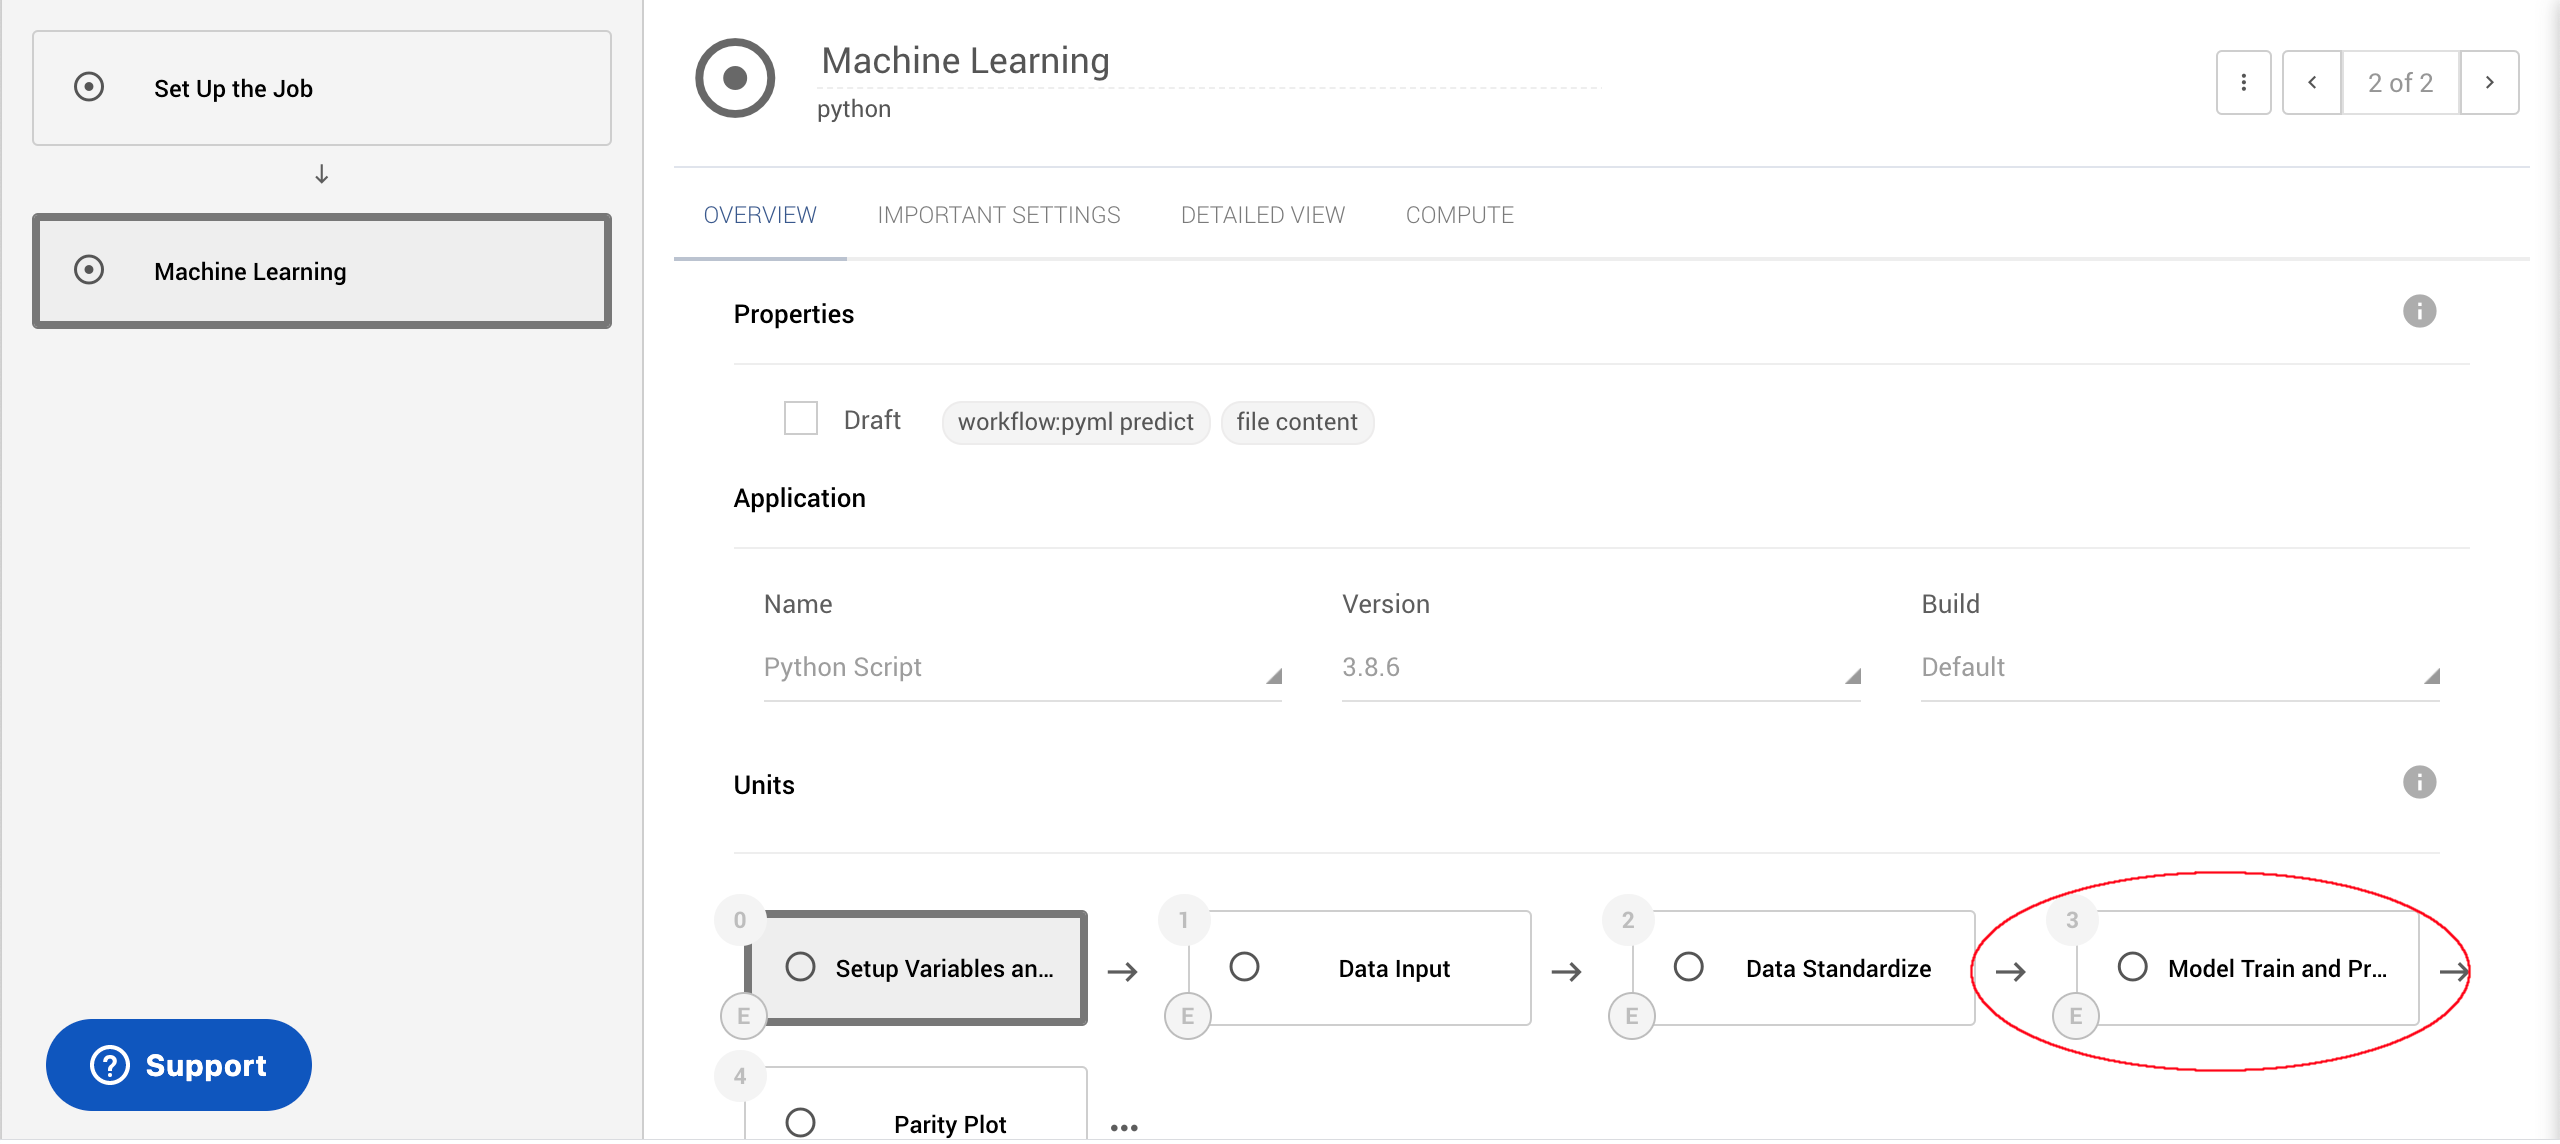Select the radio button on Model Train unit
The image size is (2560, 1144).
[x=2135, y=966]
